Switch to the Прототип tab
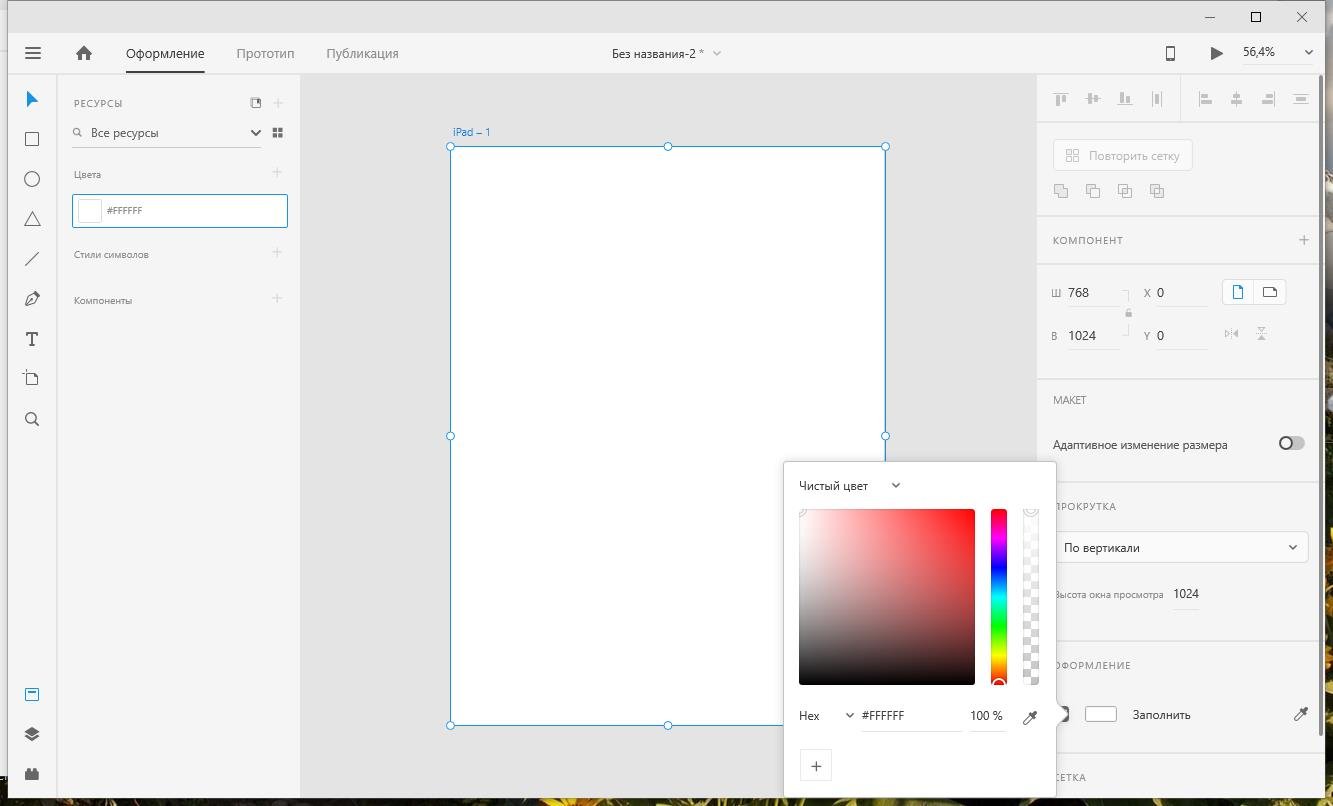Screen dimensions: 1333x806 coord(265,53)
